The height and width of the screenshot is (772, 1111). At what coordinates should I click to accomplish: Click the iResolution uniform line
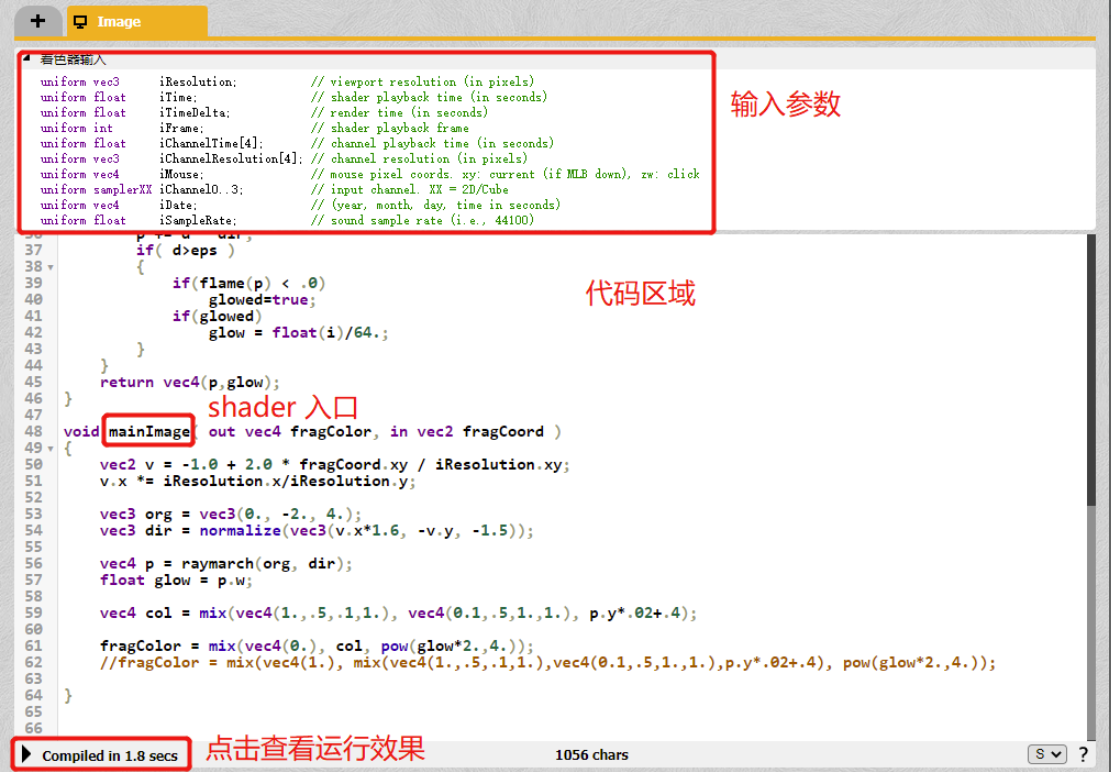288,81
